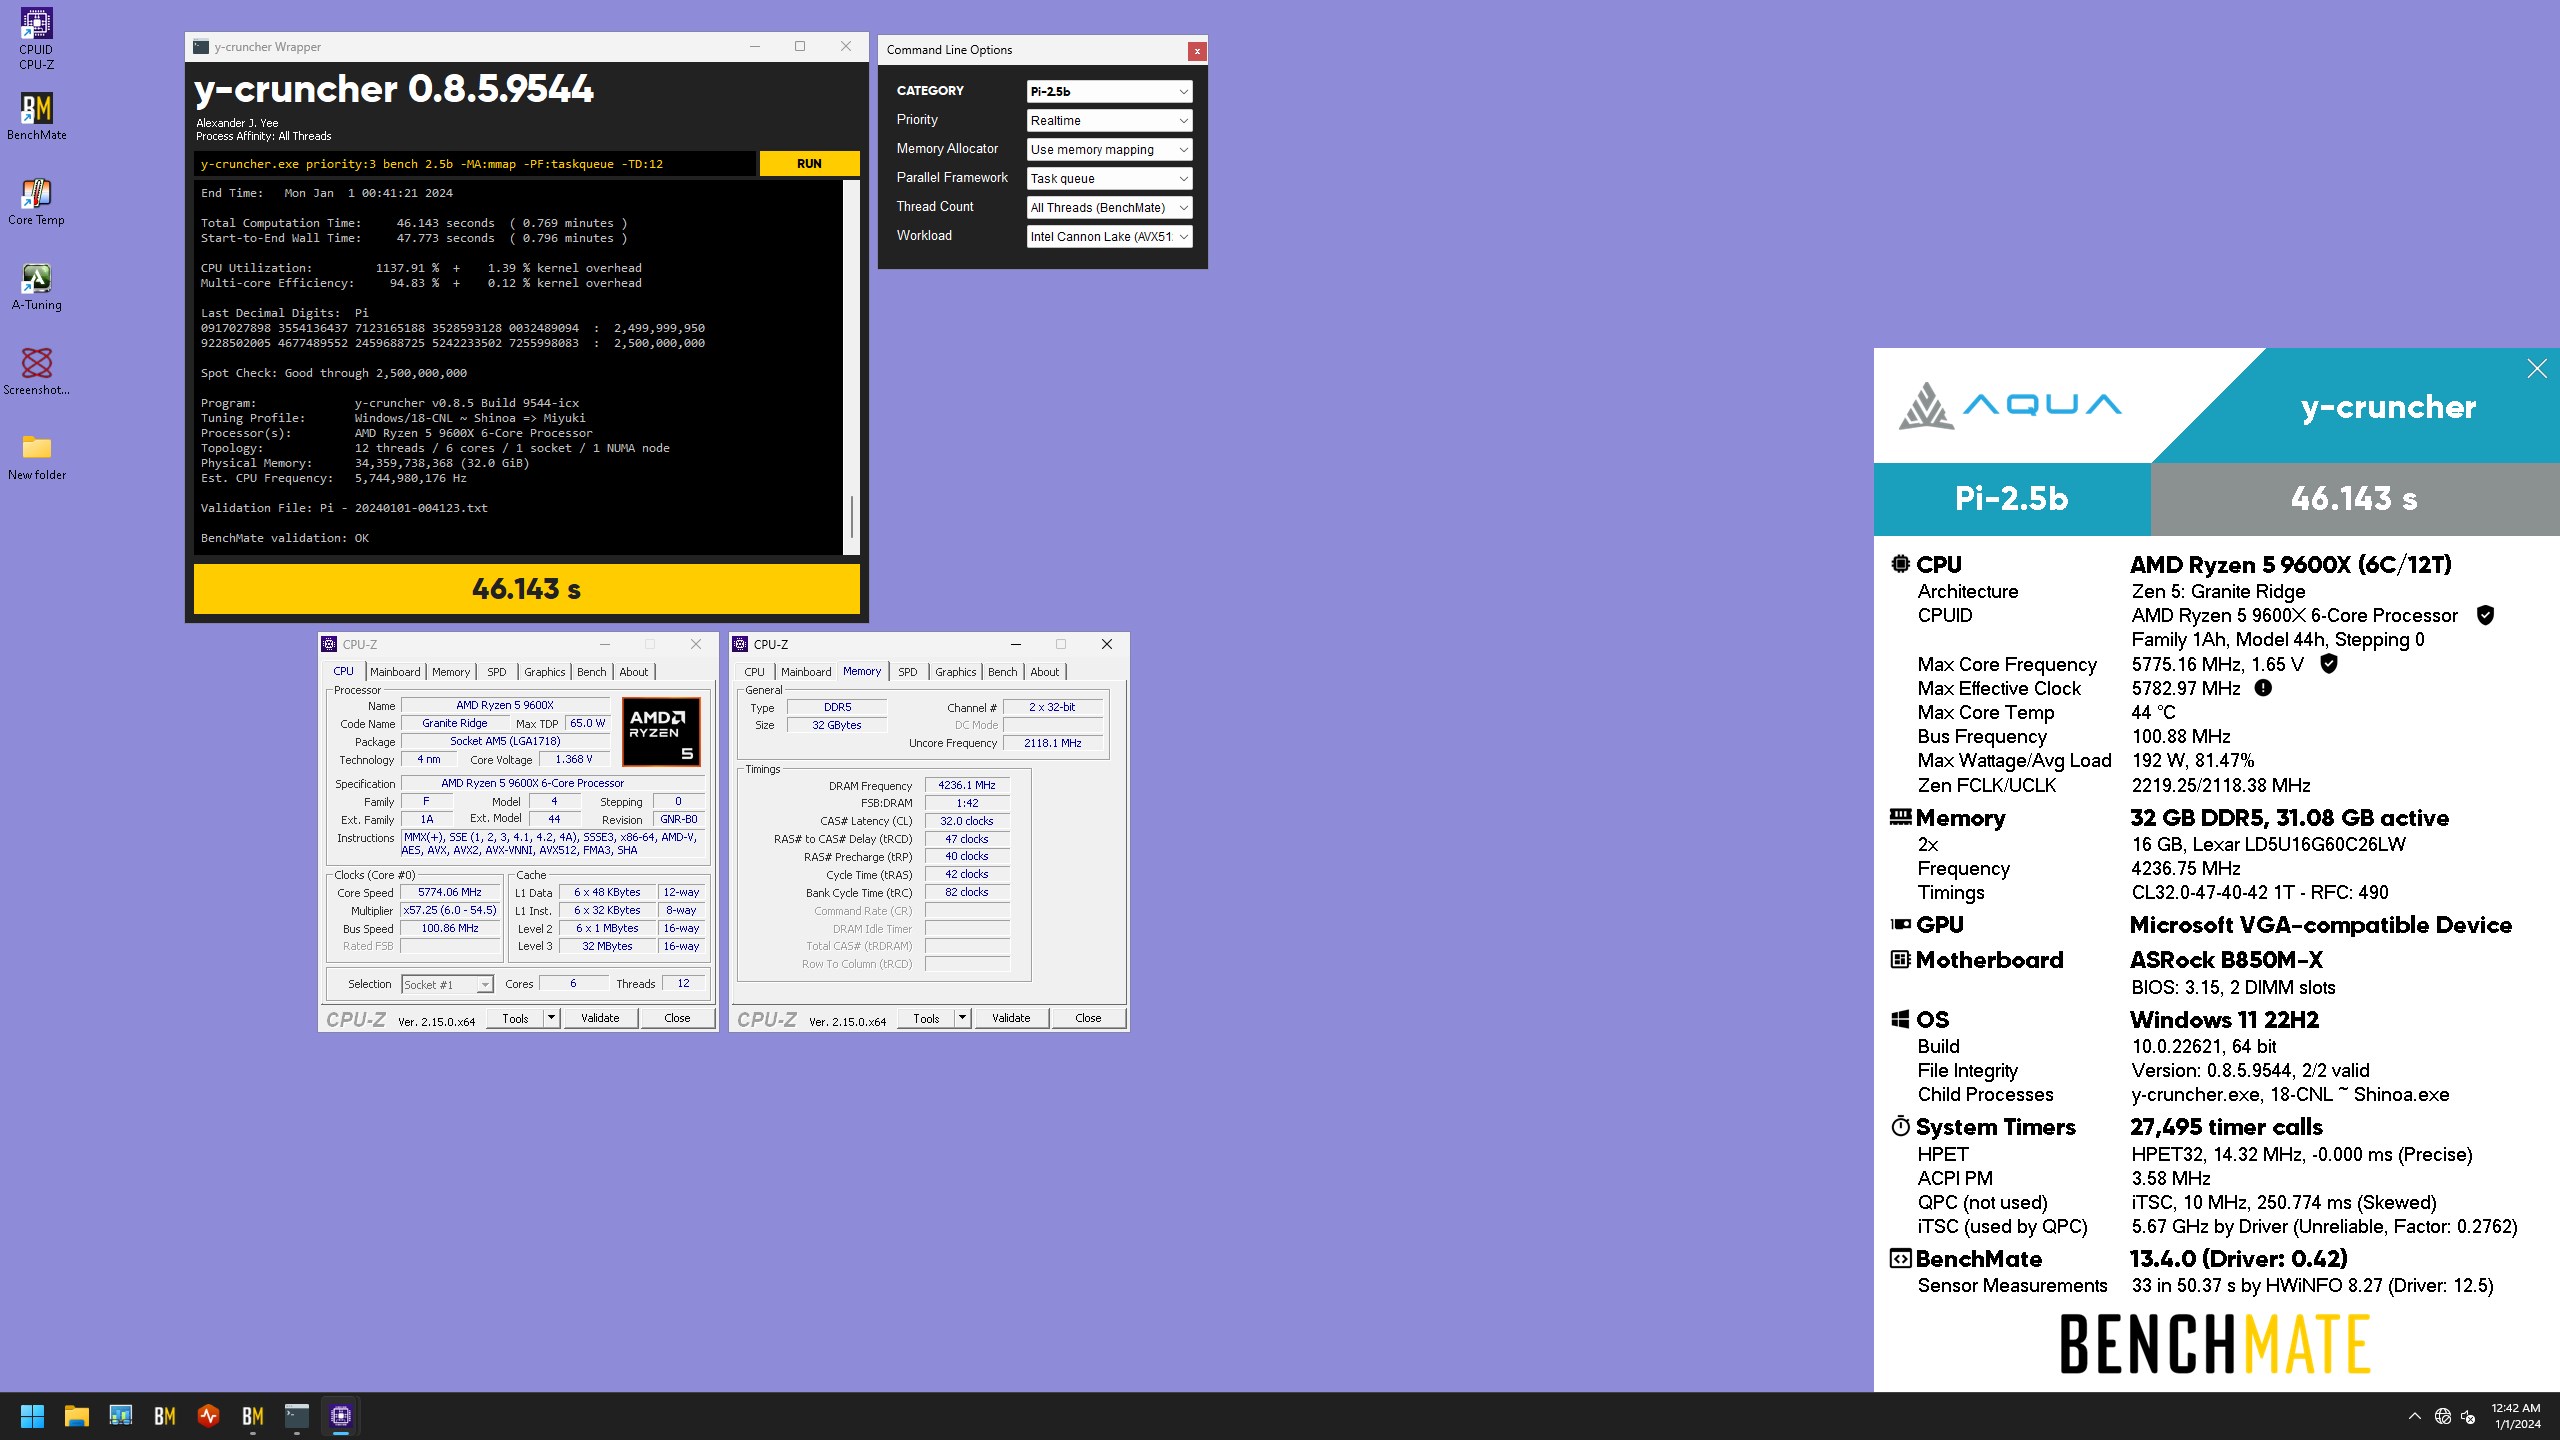
Task: Click Tools button in left CPU-Z
Action: pyautogui.click(x=516, y=1018)
